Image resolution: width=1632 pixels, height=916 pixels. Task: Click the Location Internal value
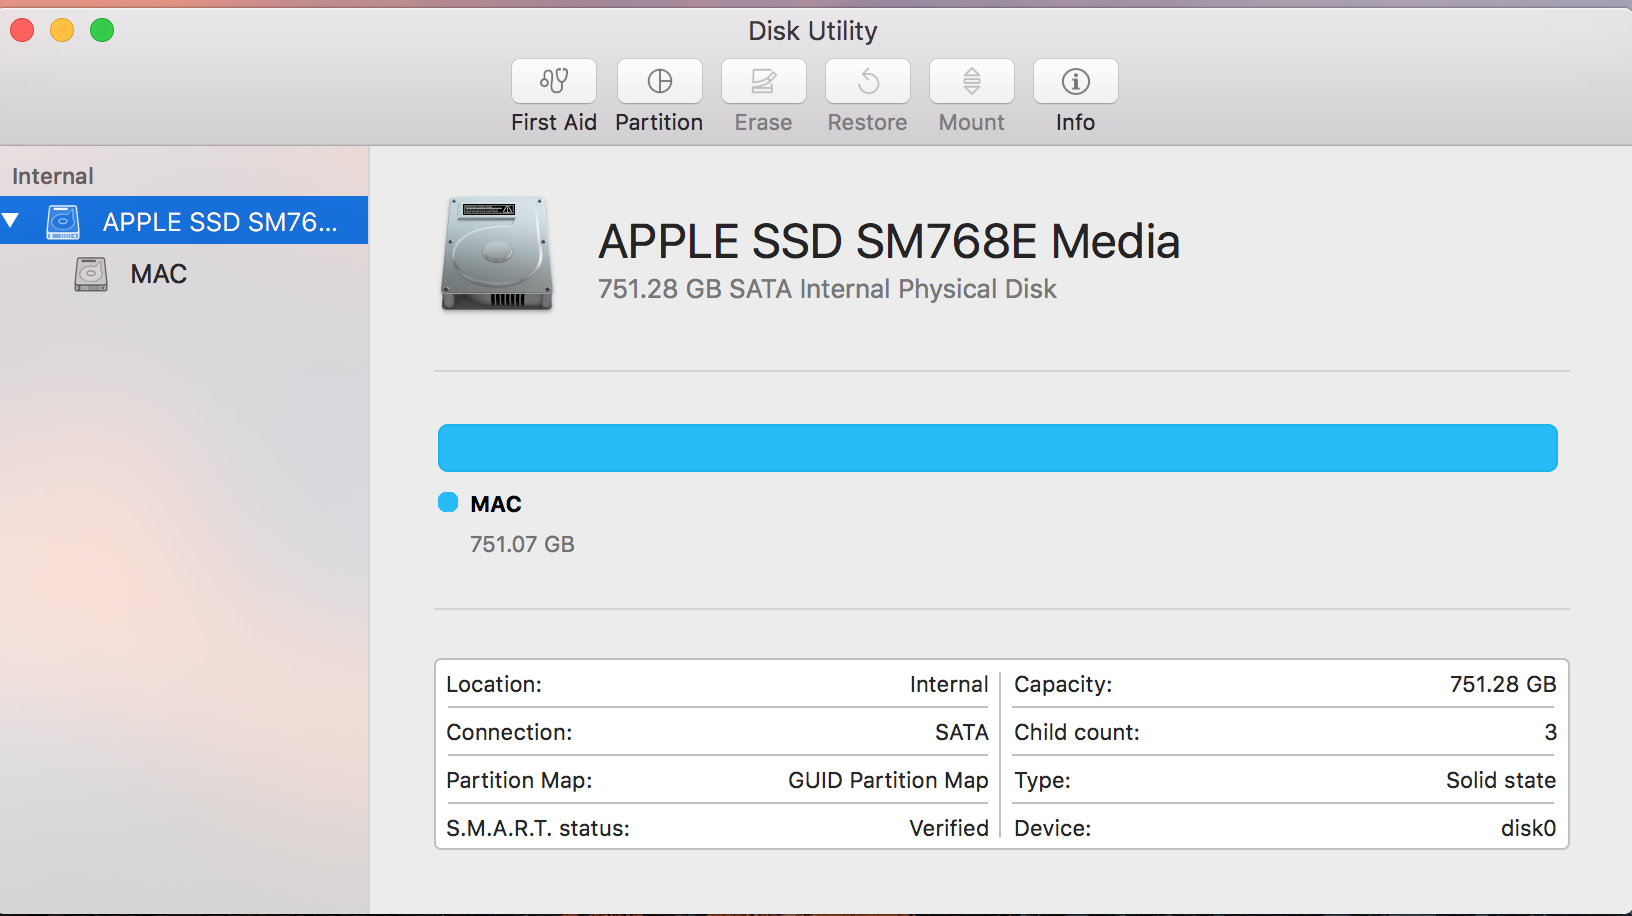pos(949,684)
